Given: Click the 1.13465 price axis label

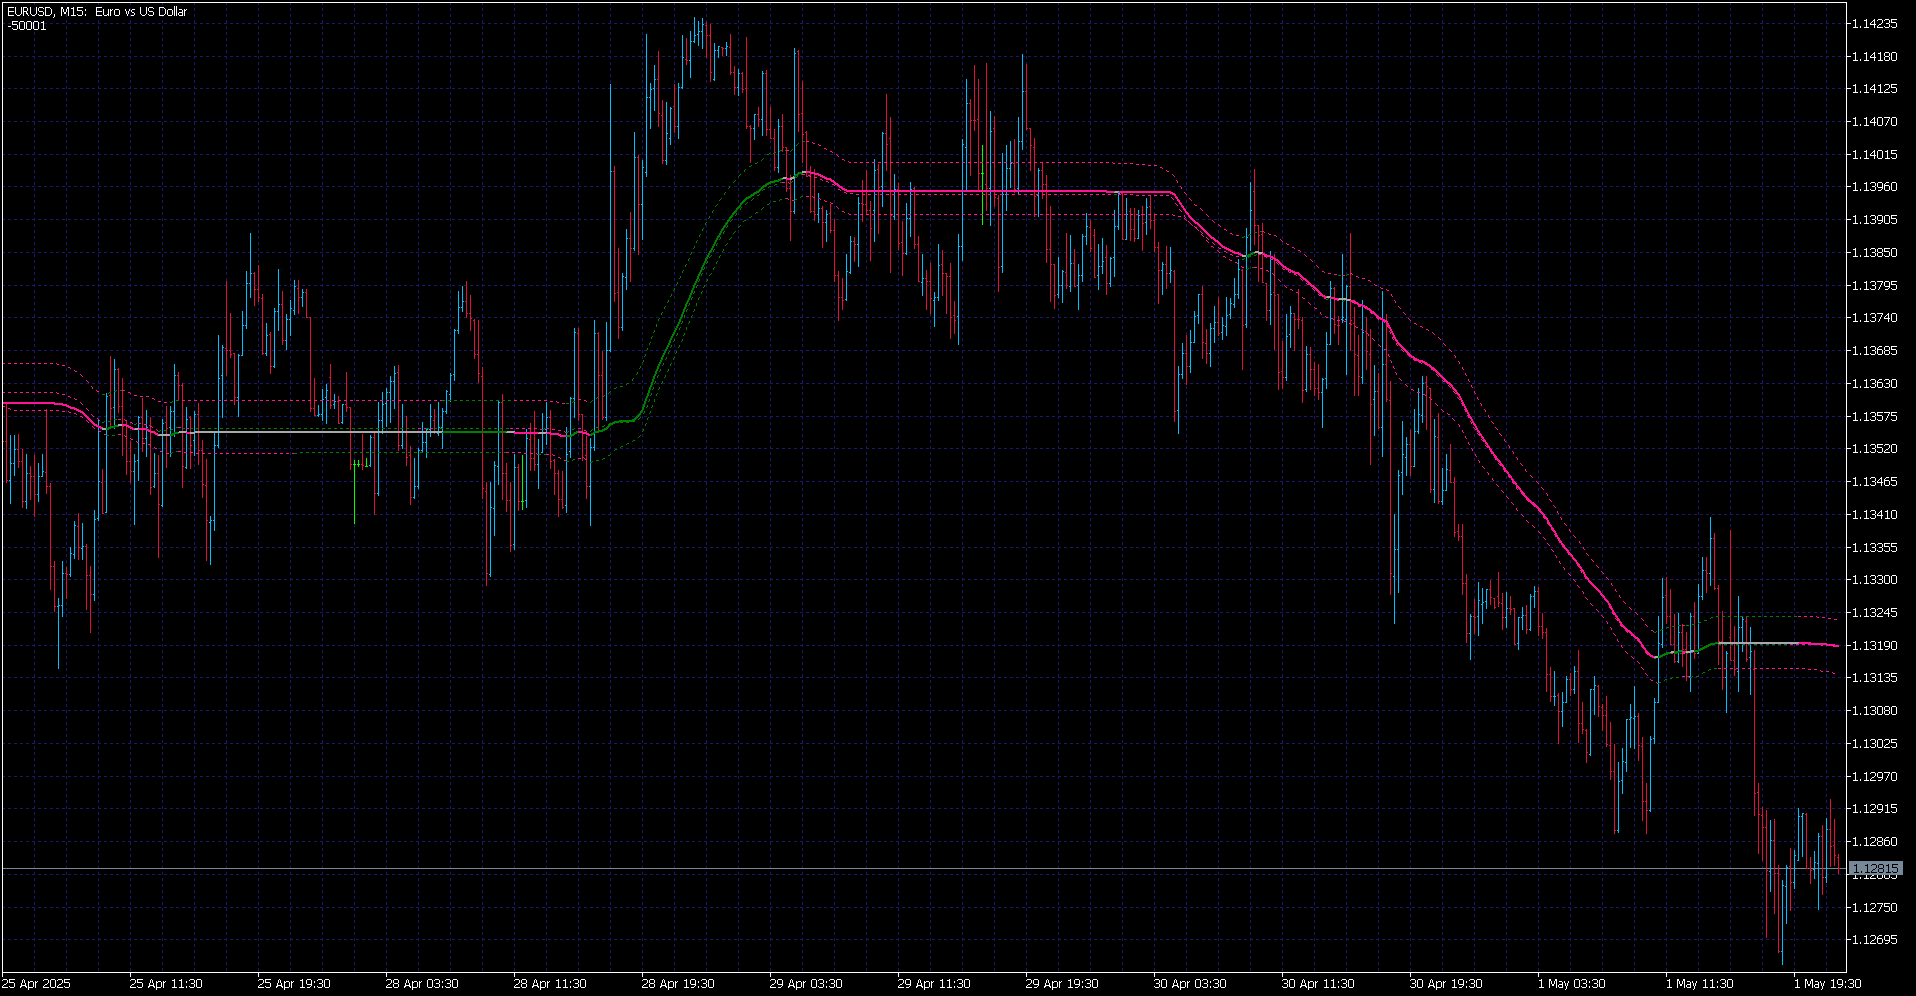Looking at the screenshot, I should pos(1874,482).
